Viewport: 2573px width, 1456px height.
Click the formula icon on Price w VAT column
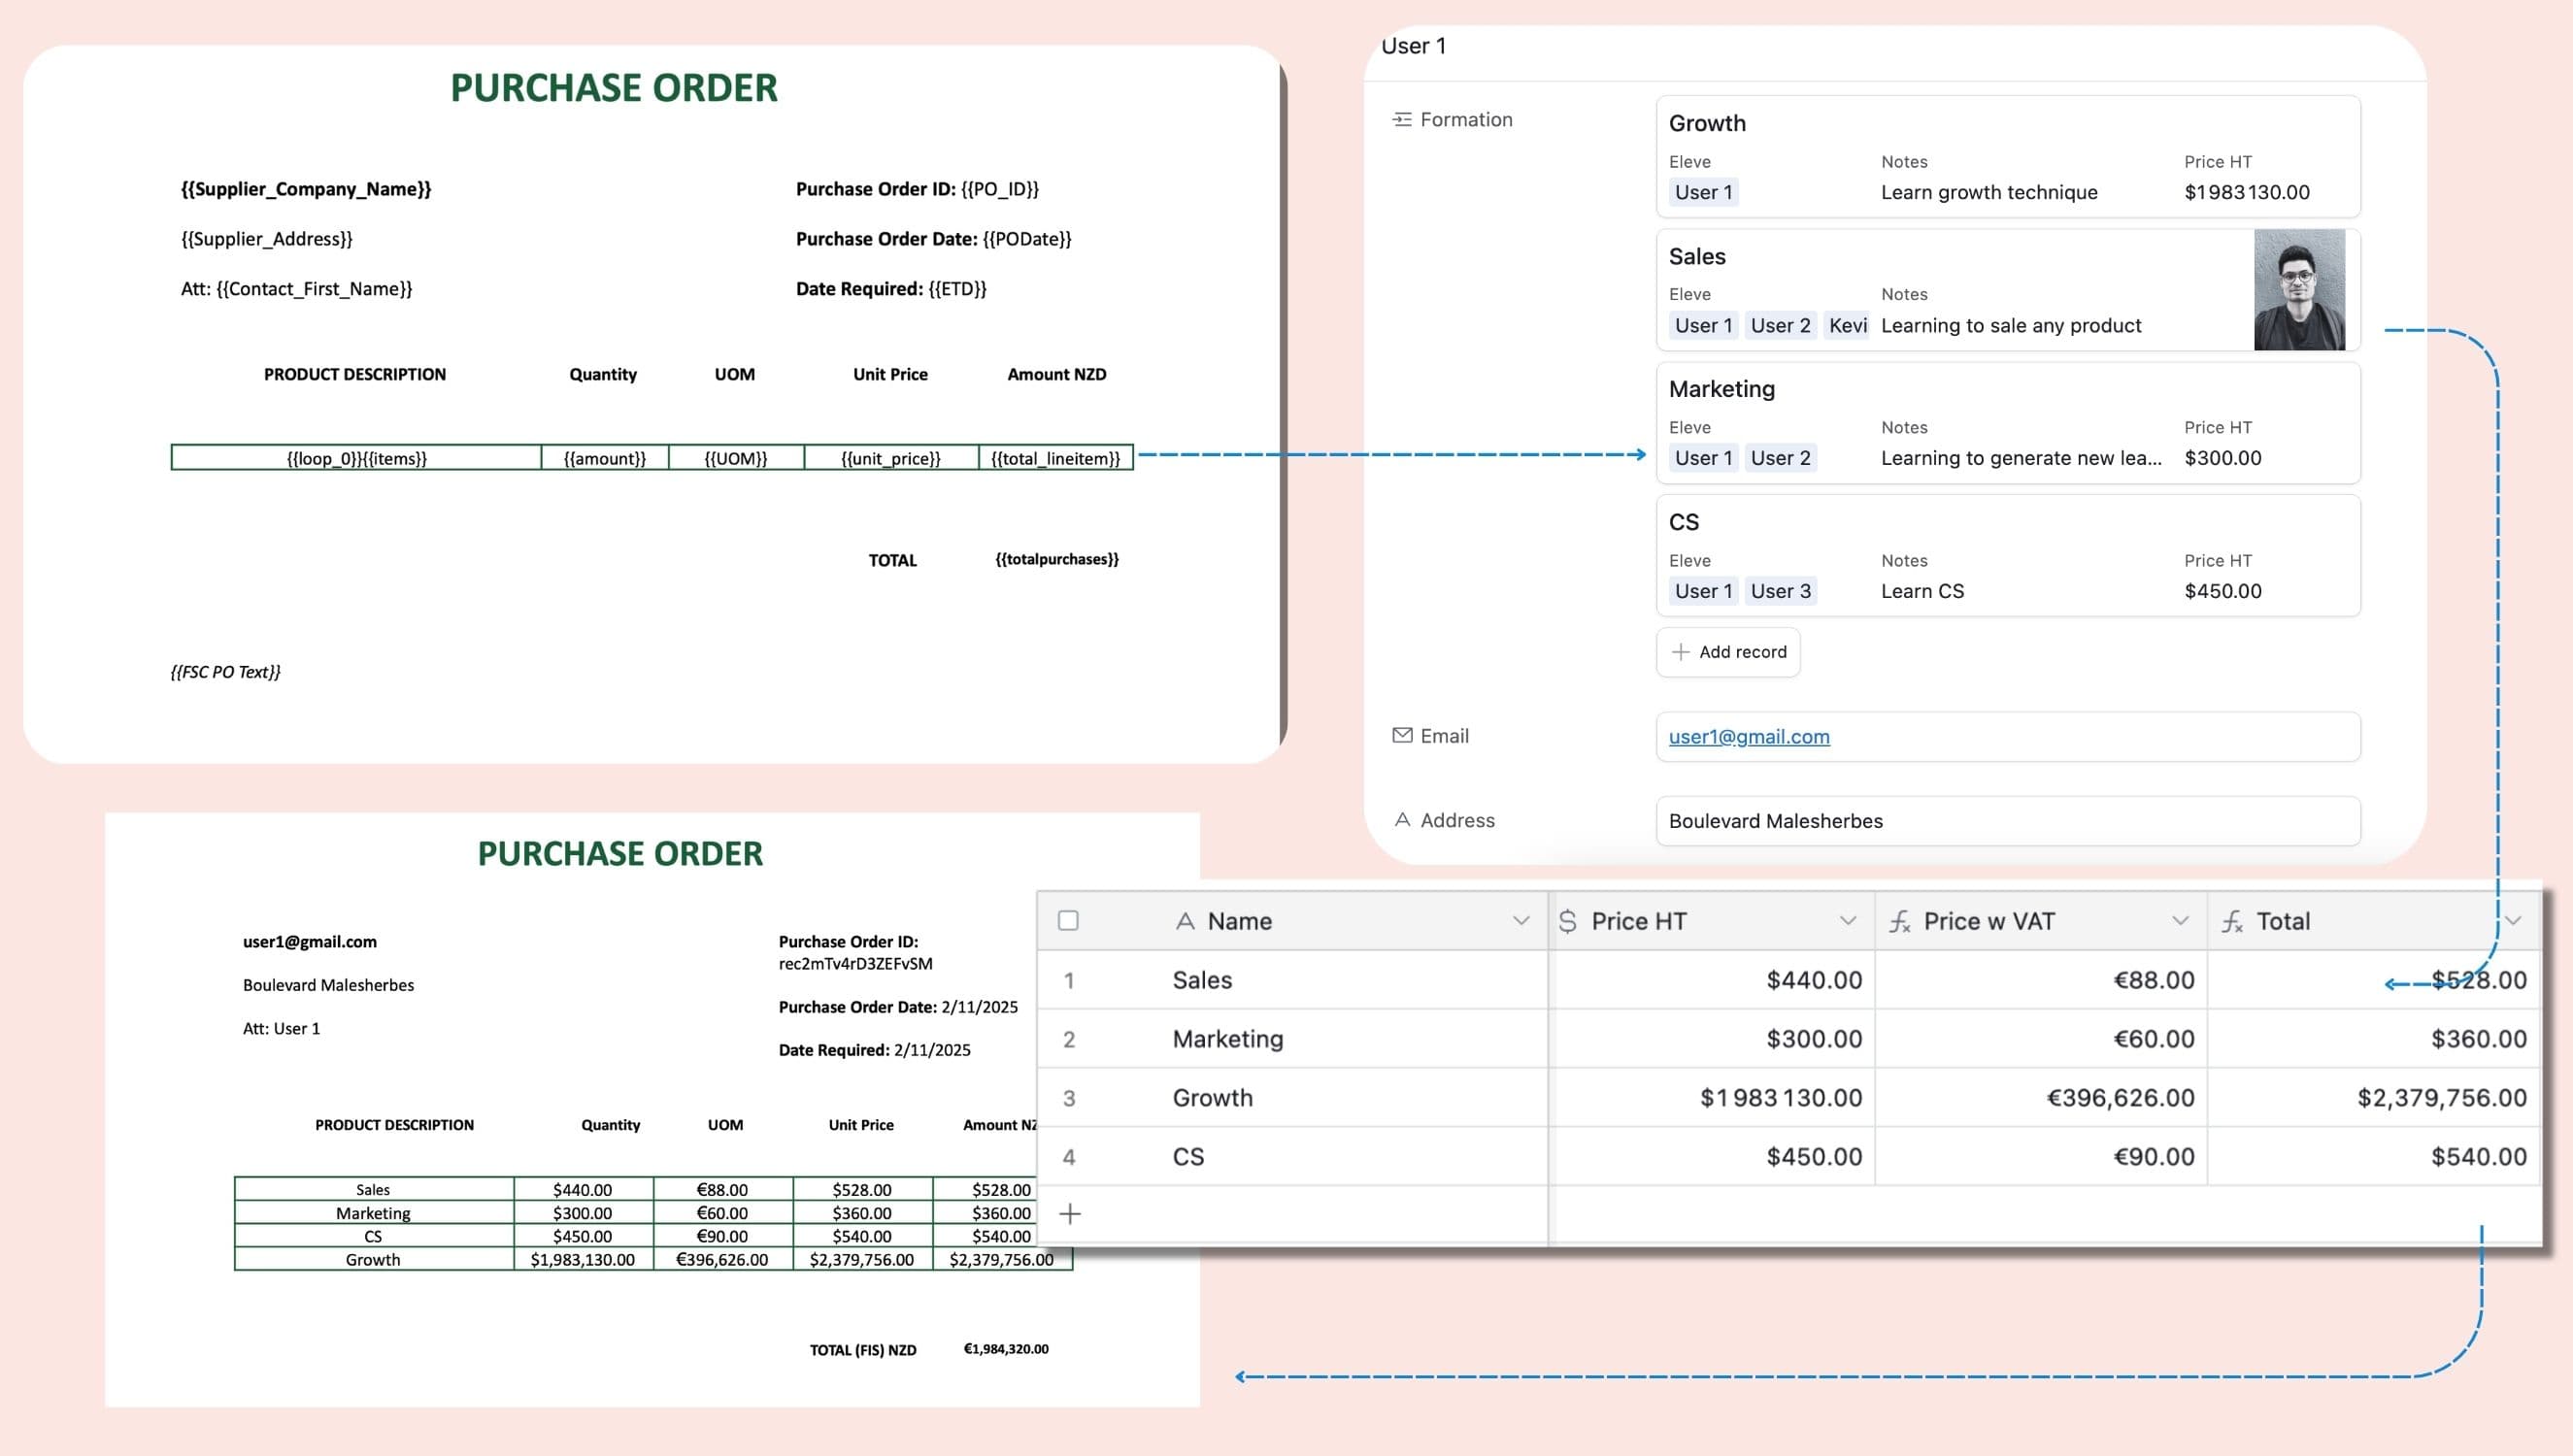1902,923
